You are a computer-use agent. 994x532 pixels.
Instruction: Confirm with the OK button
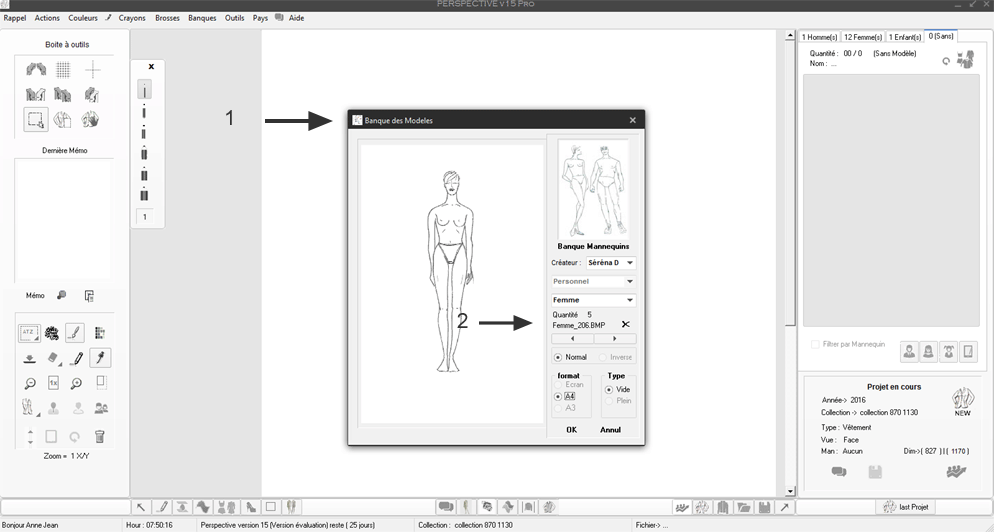pyautogui.click(x=571, y=430)
